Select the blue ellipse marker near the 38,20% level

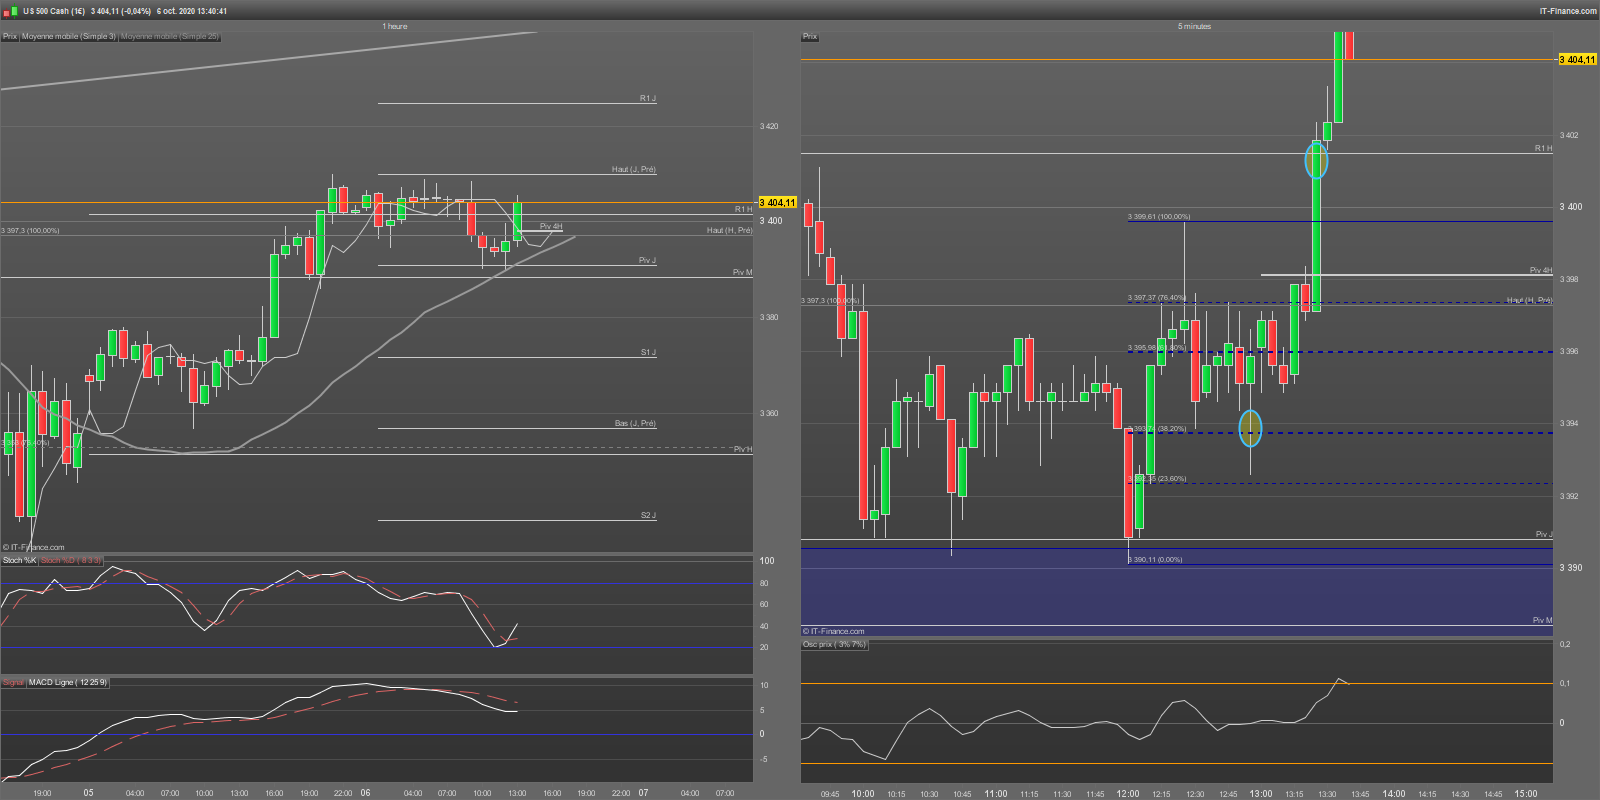click(1250, 428)
